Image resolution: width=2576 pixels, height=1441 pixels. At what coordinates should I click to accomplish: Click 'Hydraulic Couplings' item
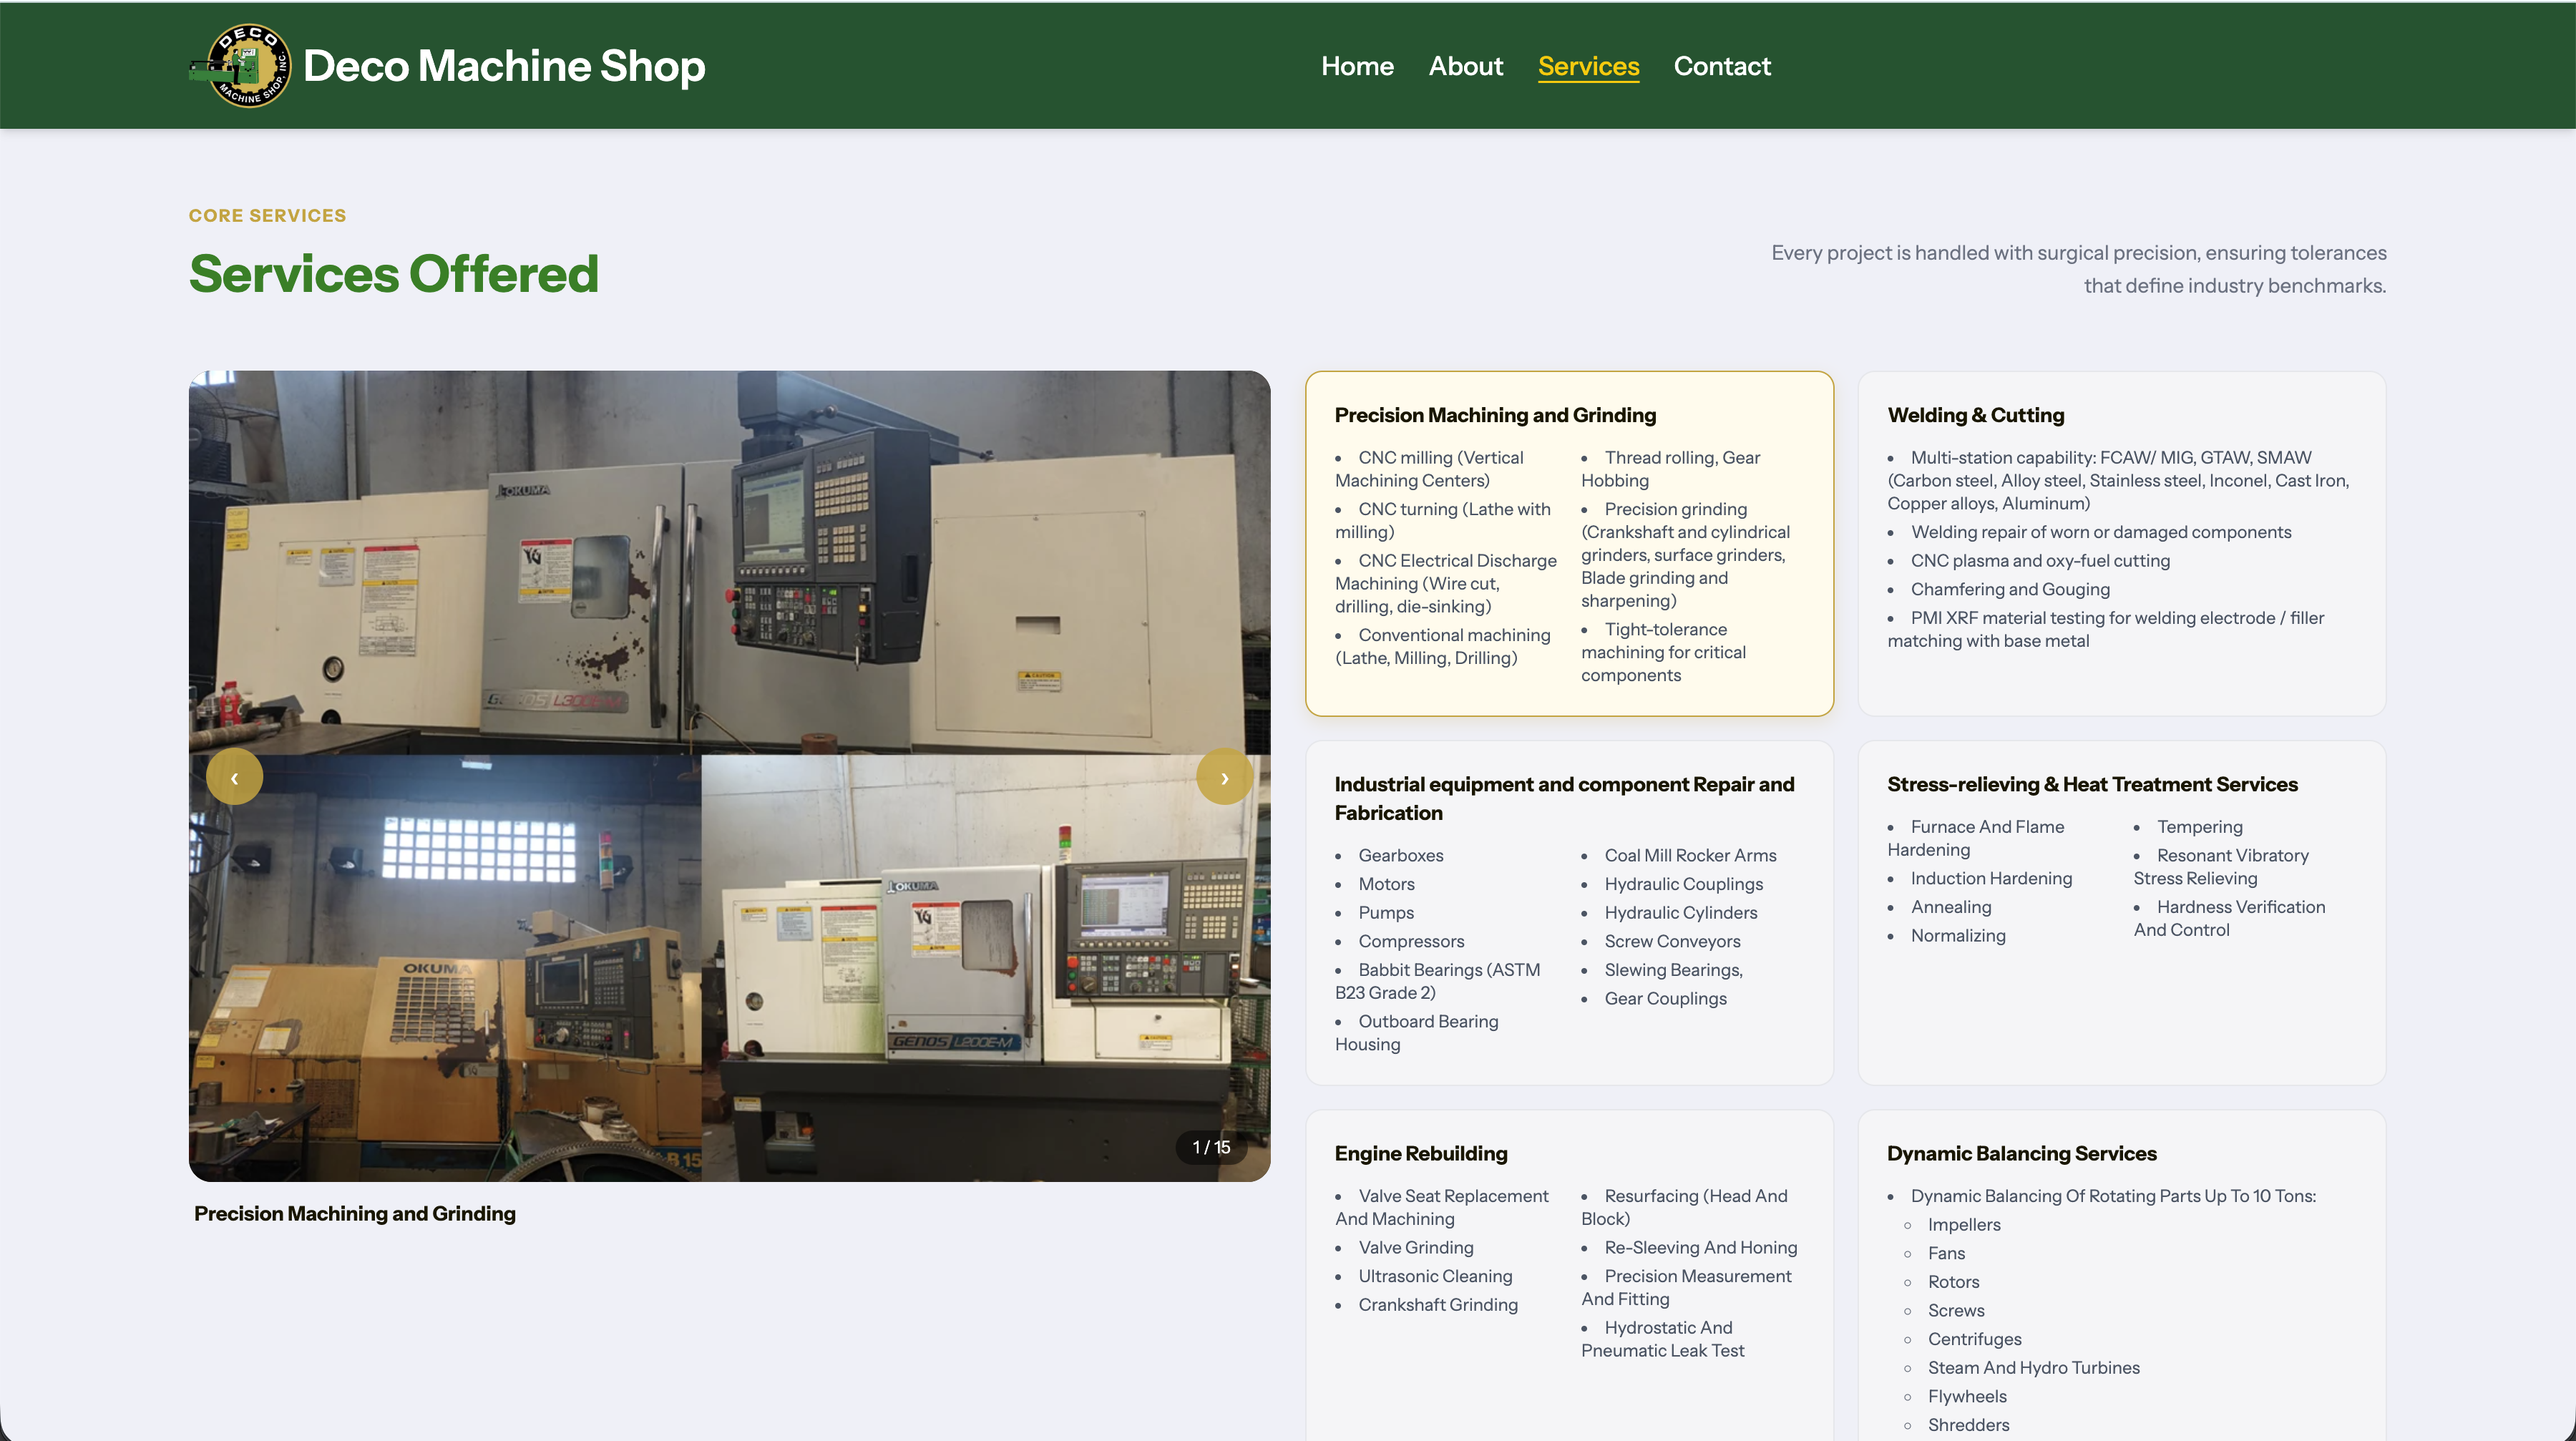[1683, 884]
